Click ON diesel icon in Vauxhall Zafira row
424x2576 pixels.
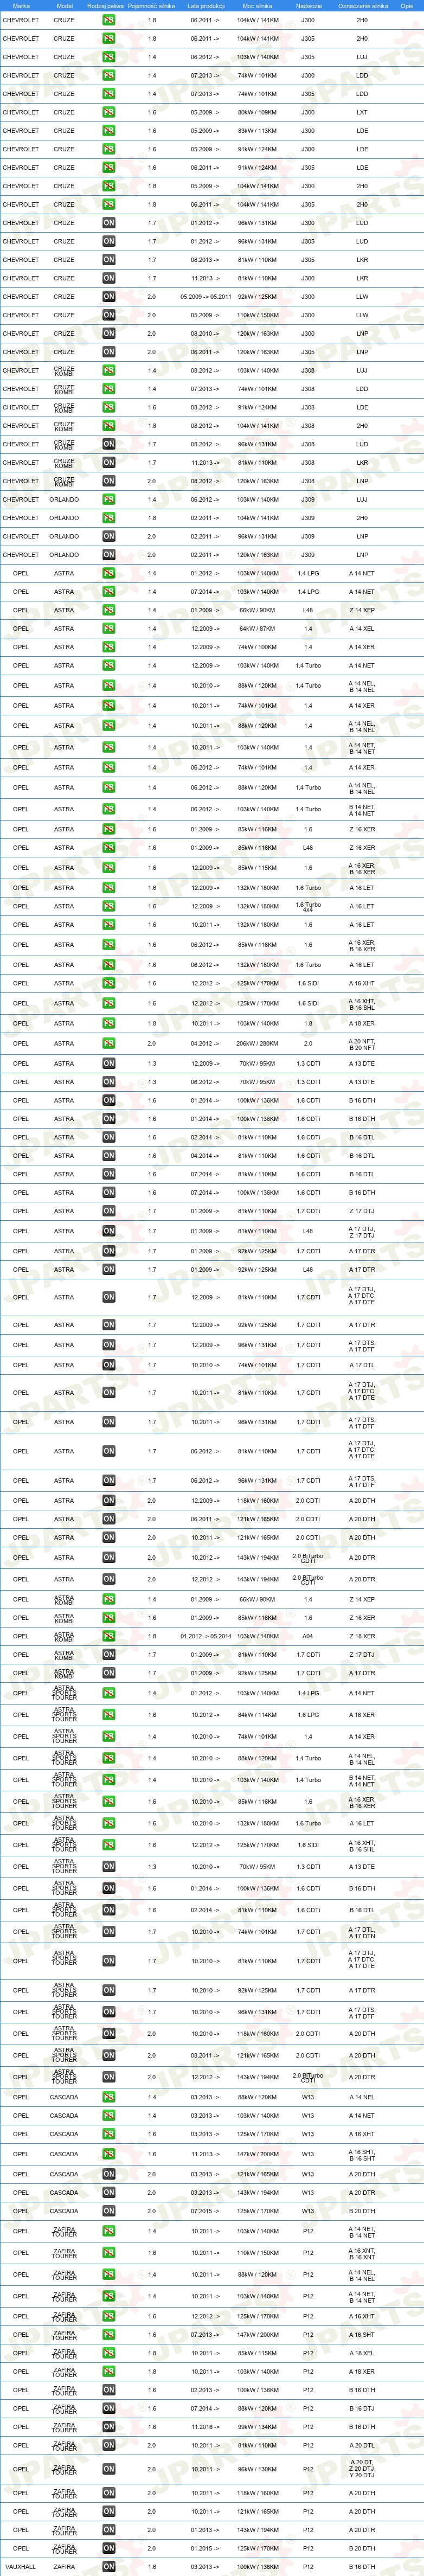[x=108, y=2567]
